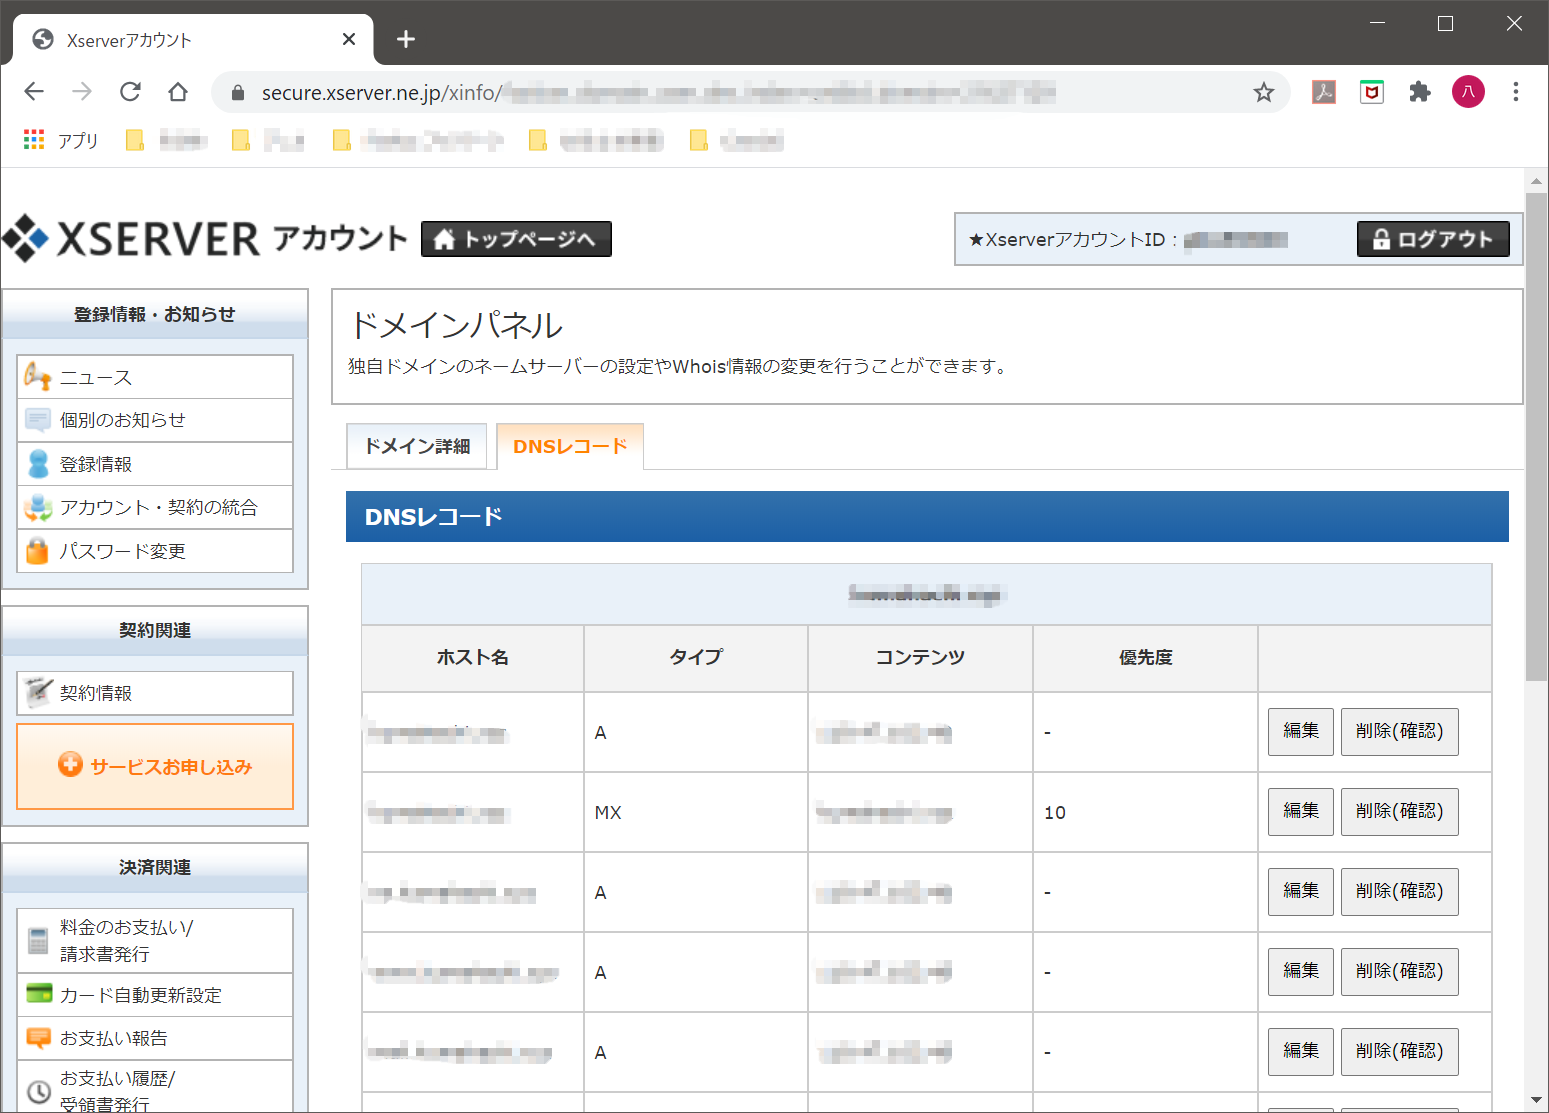Image resolution: width=1549 pixels, height=1113 pixels.
Task: Go to browser home icon
Action: (178, 92)
